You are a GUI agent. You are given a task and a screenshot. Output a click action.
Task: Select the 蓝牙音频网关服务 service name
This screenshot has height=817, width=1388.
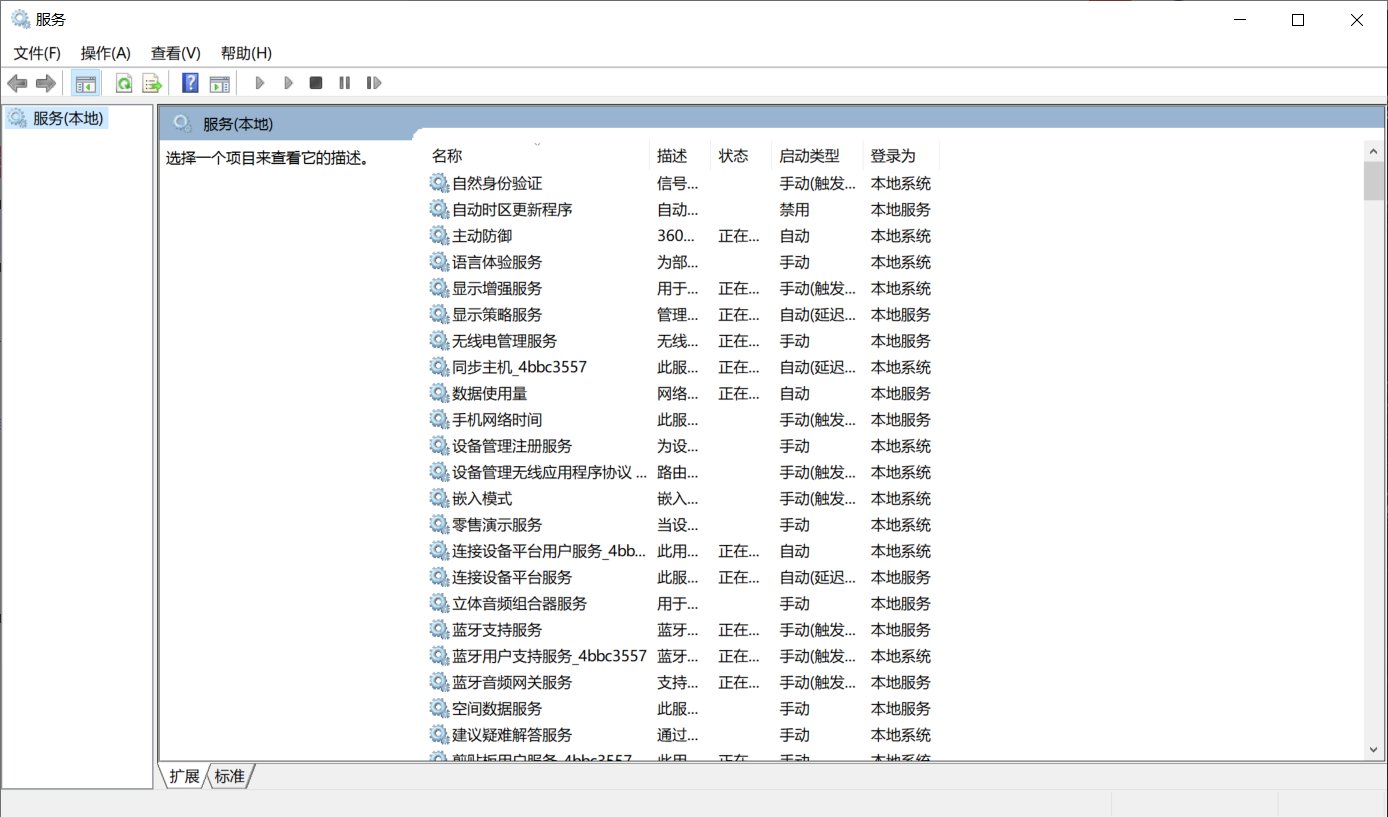tap(512, 682)
